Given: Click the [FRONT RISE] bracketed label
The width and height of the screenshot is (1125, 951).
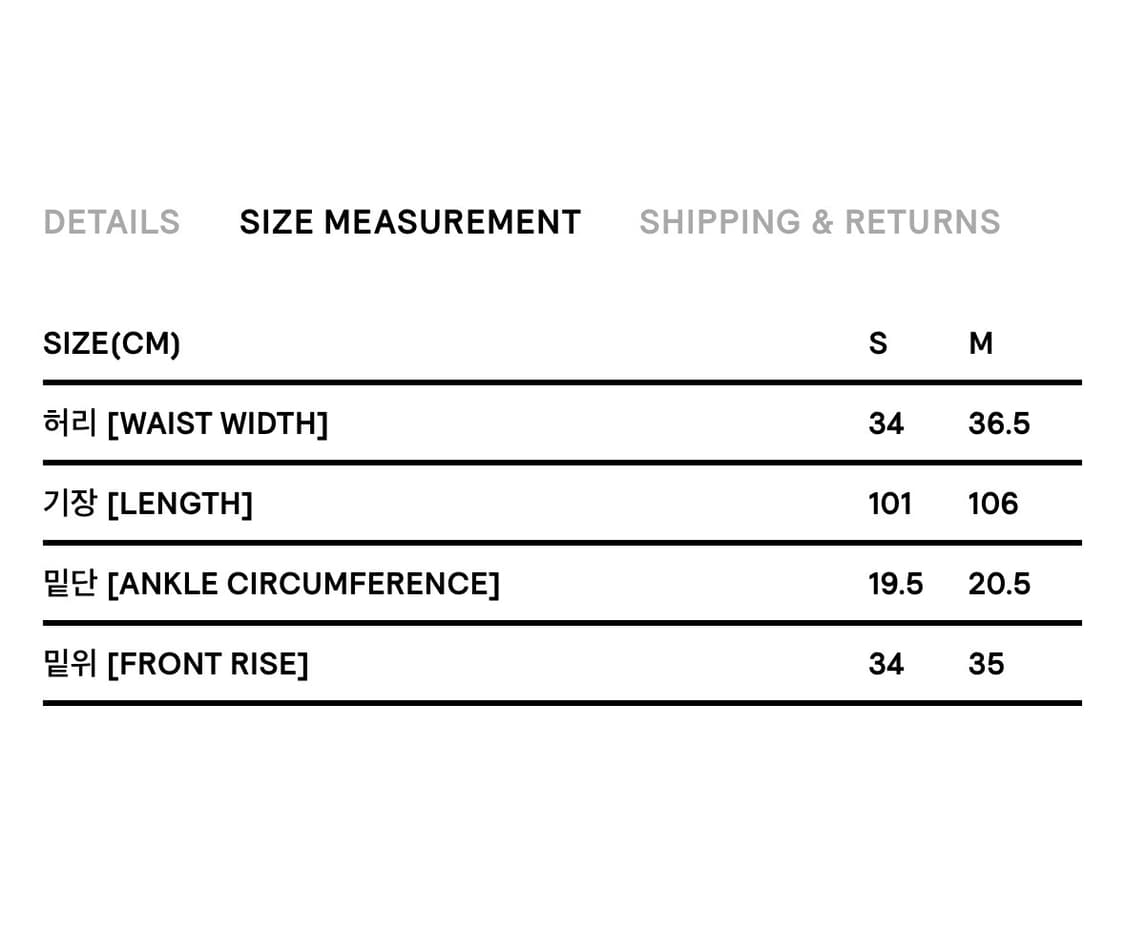Looking at the screenshot, I should pyautogui.click(x=207, y=664).
